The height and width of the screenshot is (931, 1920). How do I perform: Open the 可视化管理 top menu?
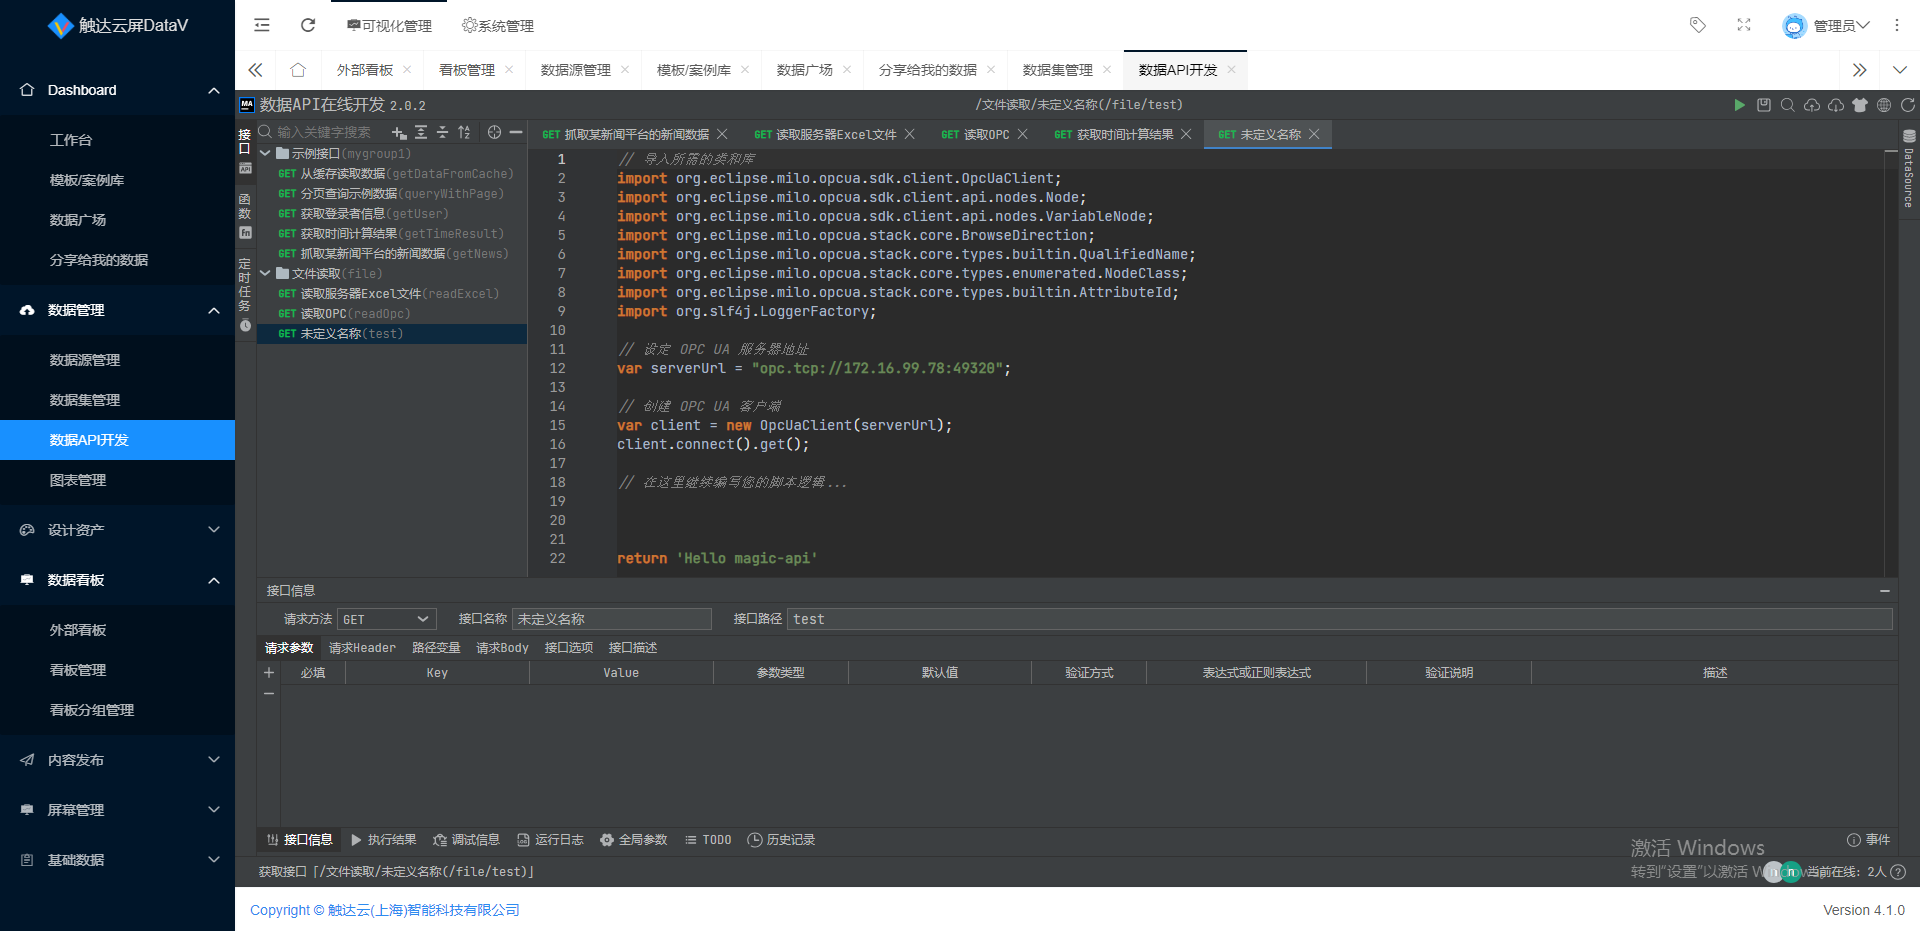click(x=389, y=26)
